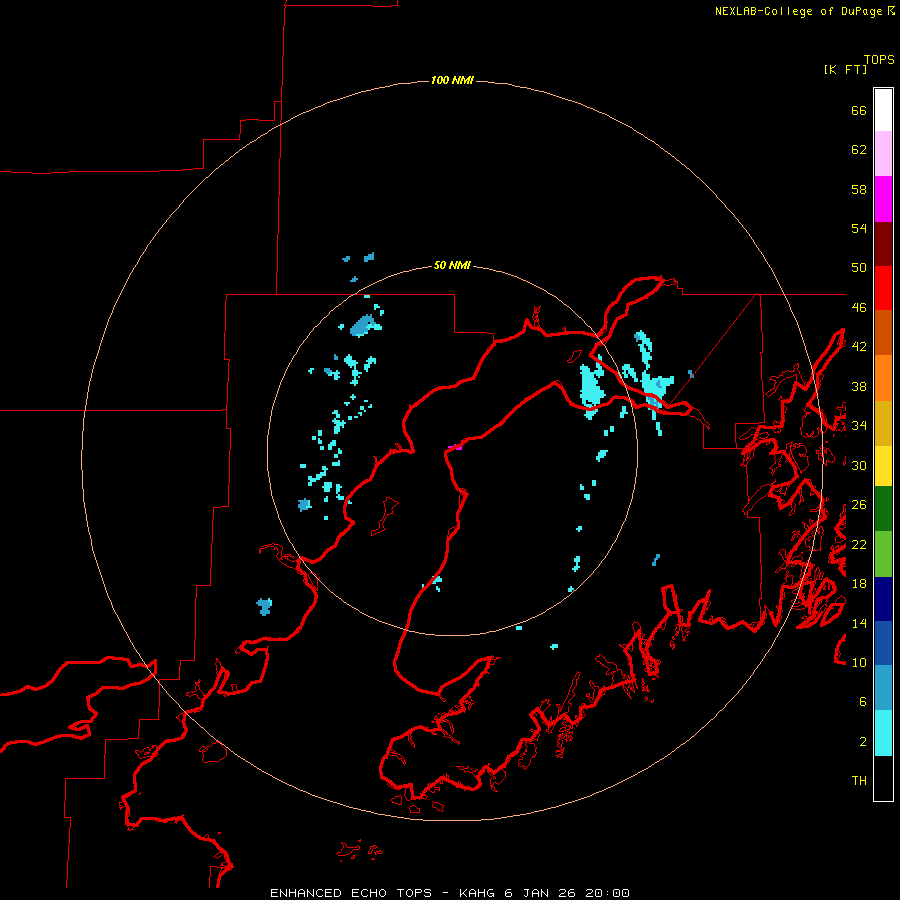Click the '54' legend value

pyautogui.click(x=859, y=228)
